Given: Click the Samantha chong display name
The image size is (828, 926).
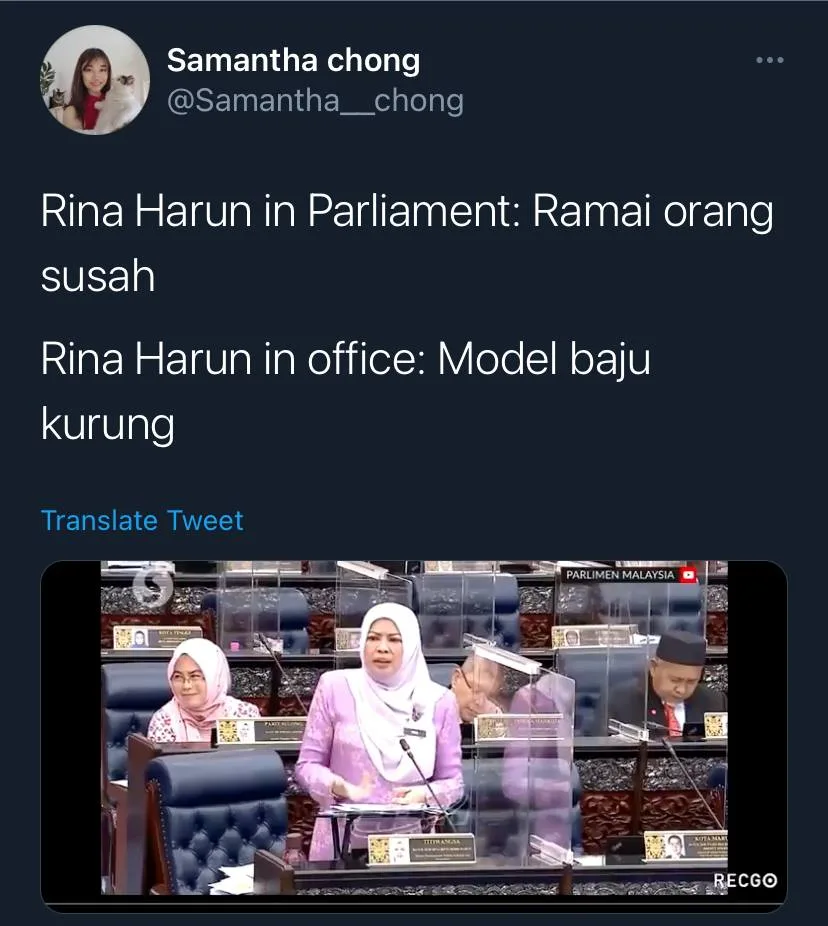Looking at the screenshot, I should click(x=294, y=60).
